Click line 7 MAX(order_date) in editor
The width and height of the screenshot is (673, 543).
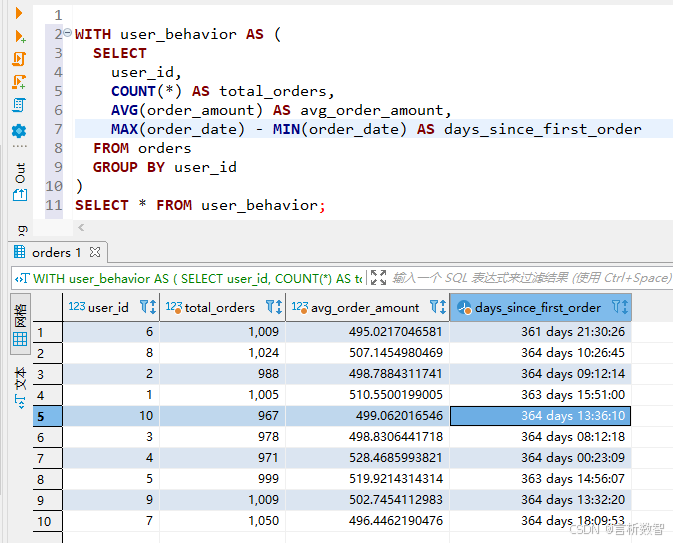(178, 129)
